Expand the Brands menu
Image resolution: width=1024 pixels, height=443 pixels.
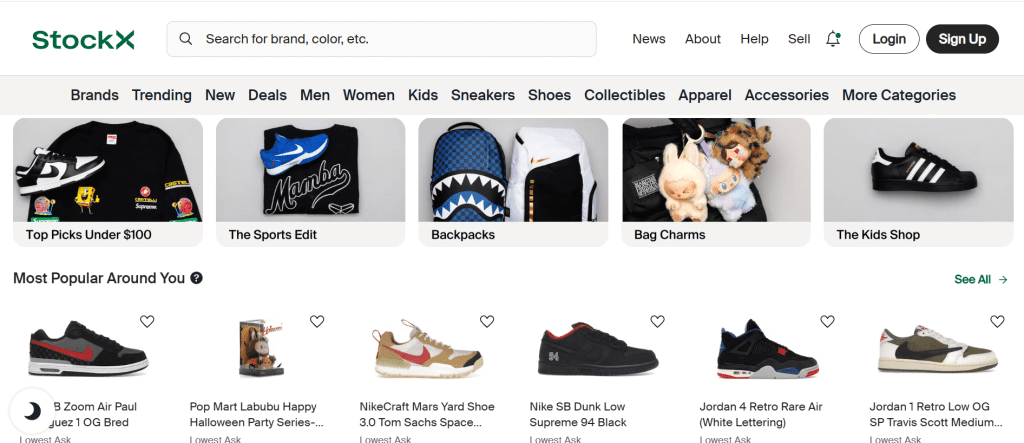(x=94, y=95)
